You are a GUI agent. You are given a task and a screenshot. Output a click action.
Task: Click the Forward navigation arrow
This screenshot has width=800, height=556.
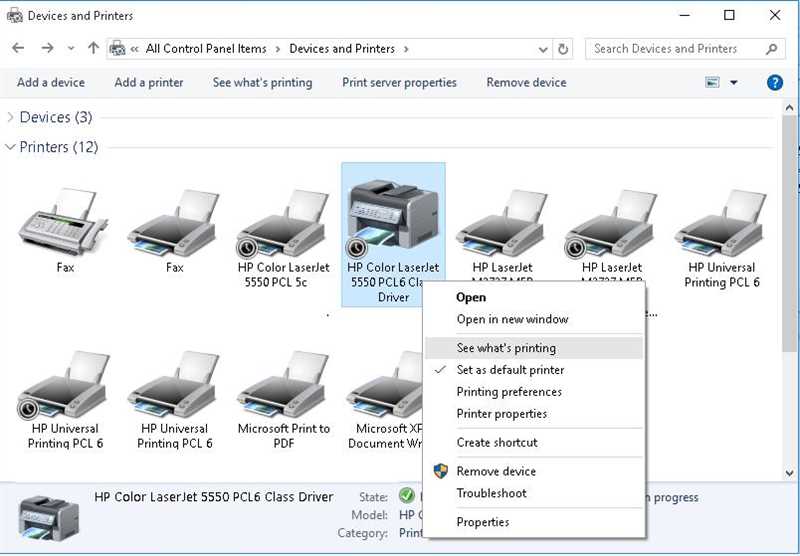47,48
